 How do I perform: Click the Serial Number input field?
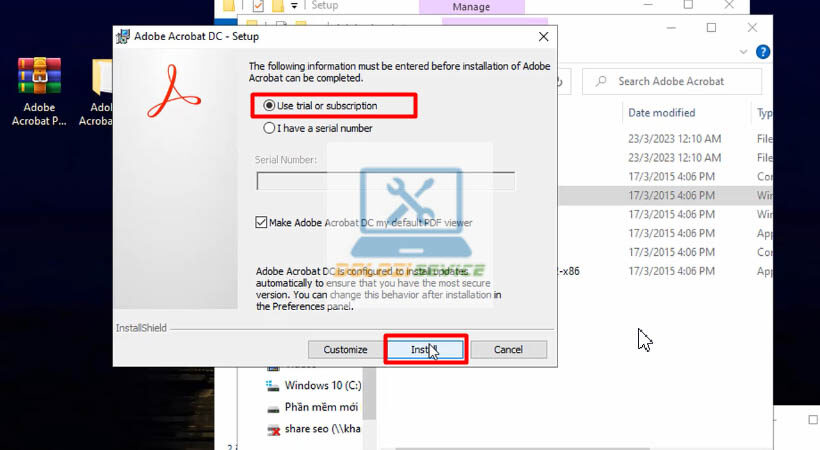coord(385,181)
